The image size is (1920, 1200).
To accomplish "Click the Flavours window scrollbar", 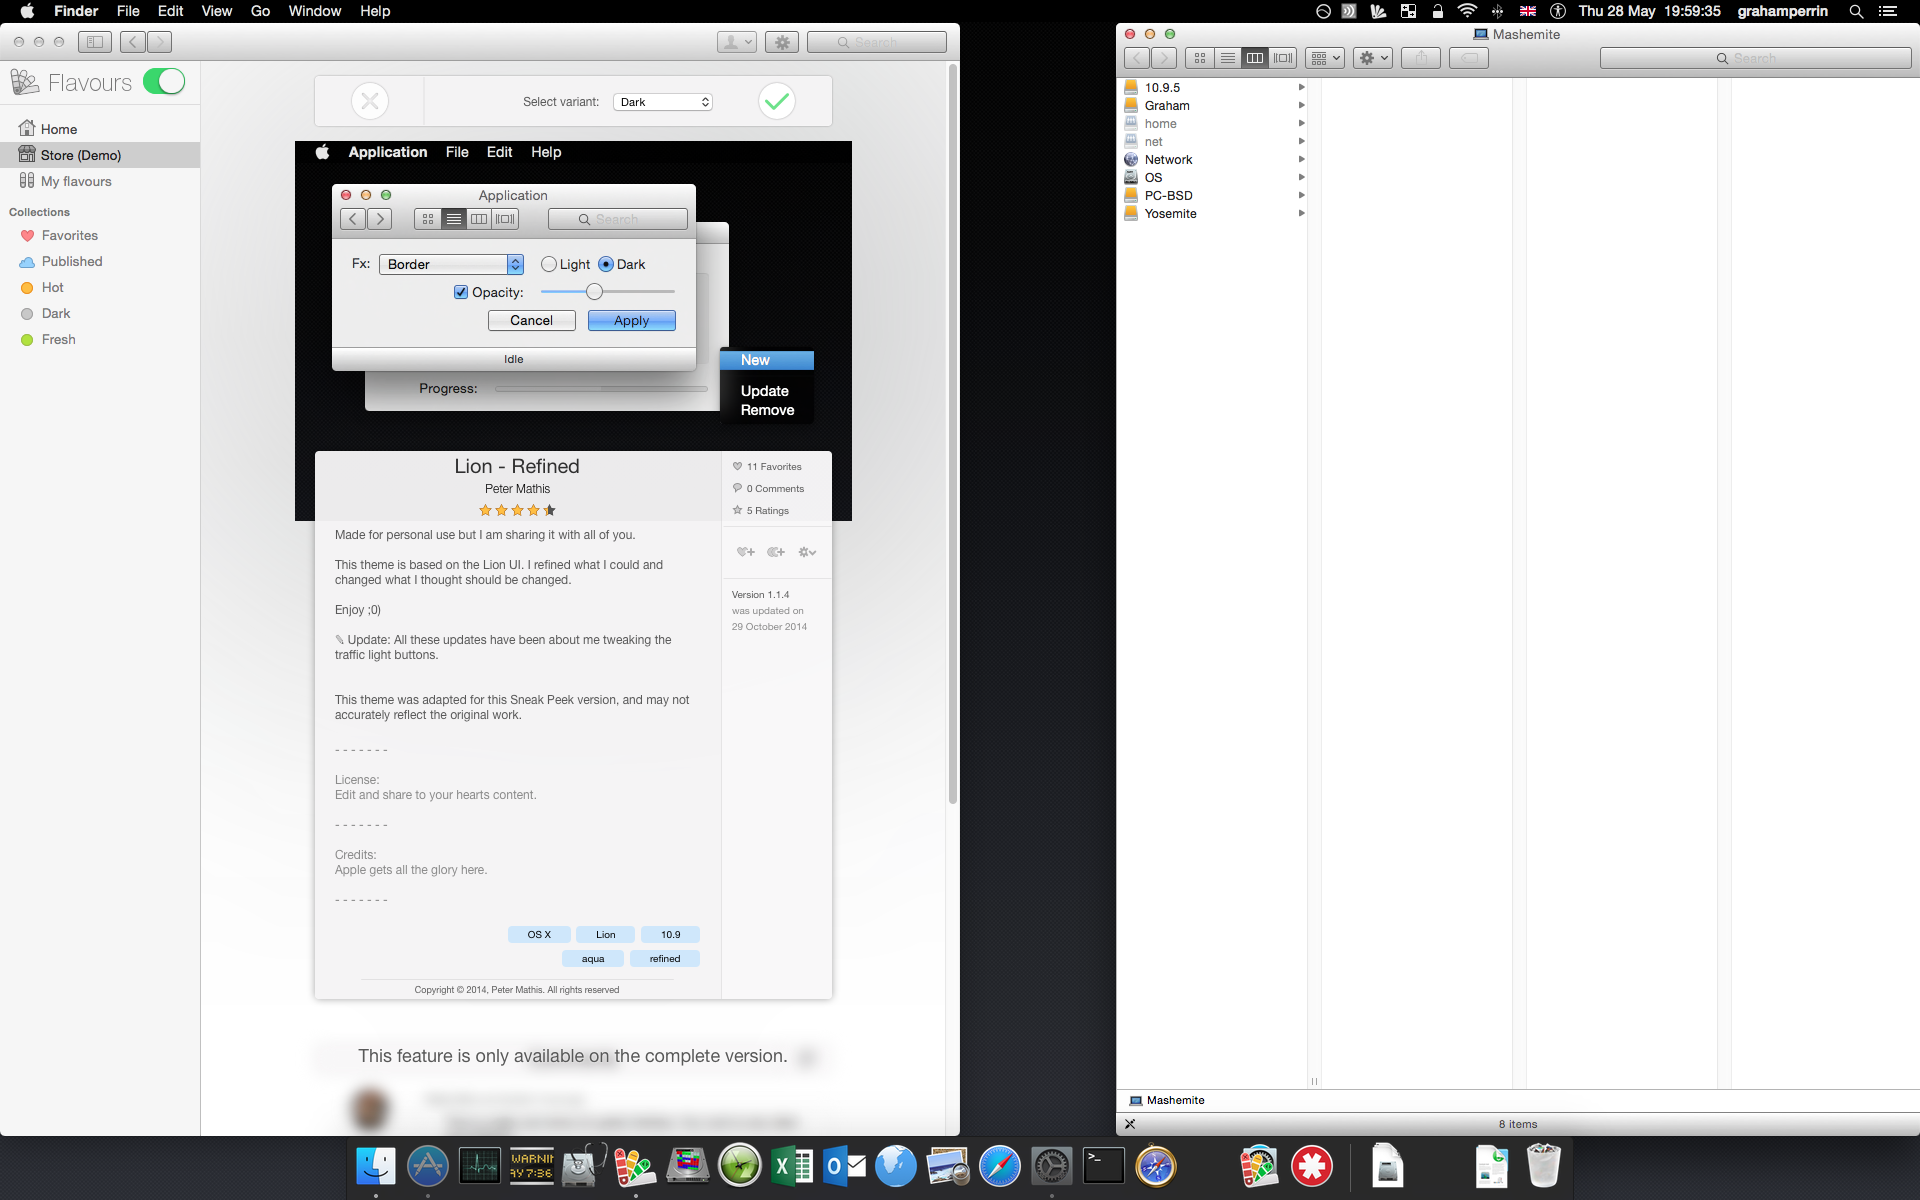I will [x=953, y=434].
